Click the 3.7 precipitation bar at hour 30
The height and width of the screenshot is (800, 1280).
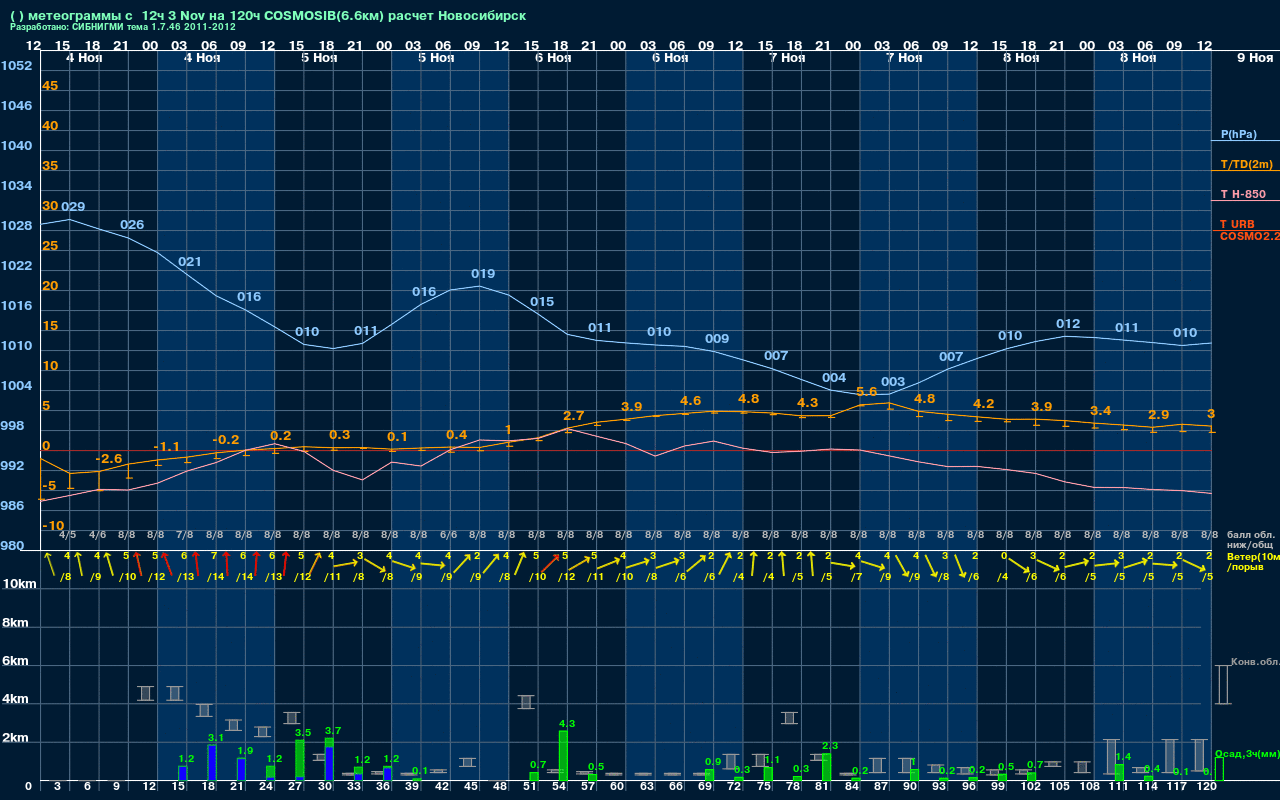click(329, 759)
